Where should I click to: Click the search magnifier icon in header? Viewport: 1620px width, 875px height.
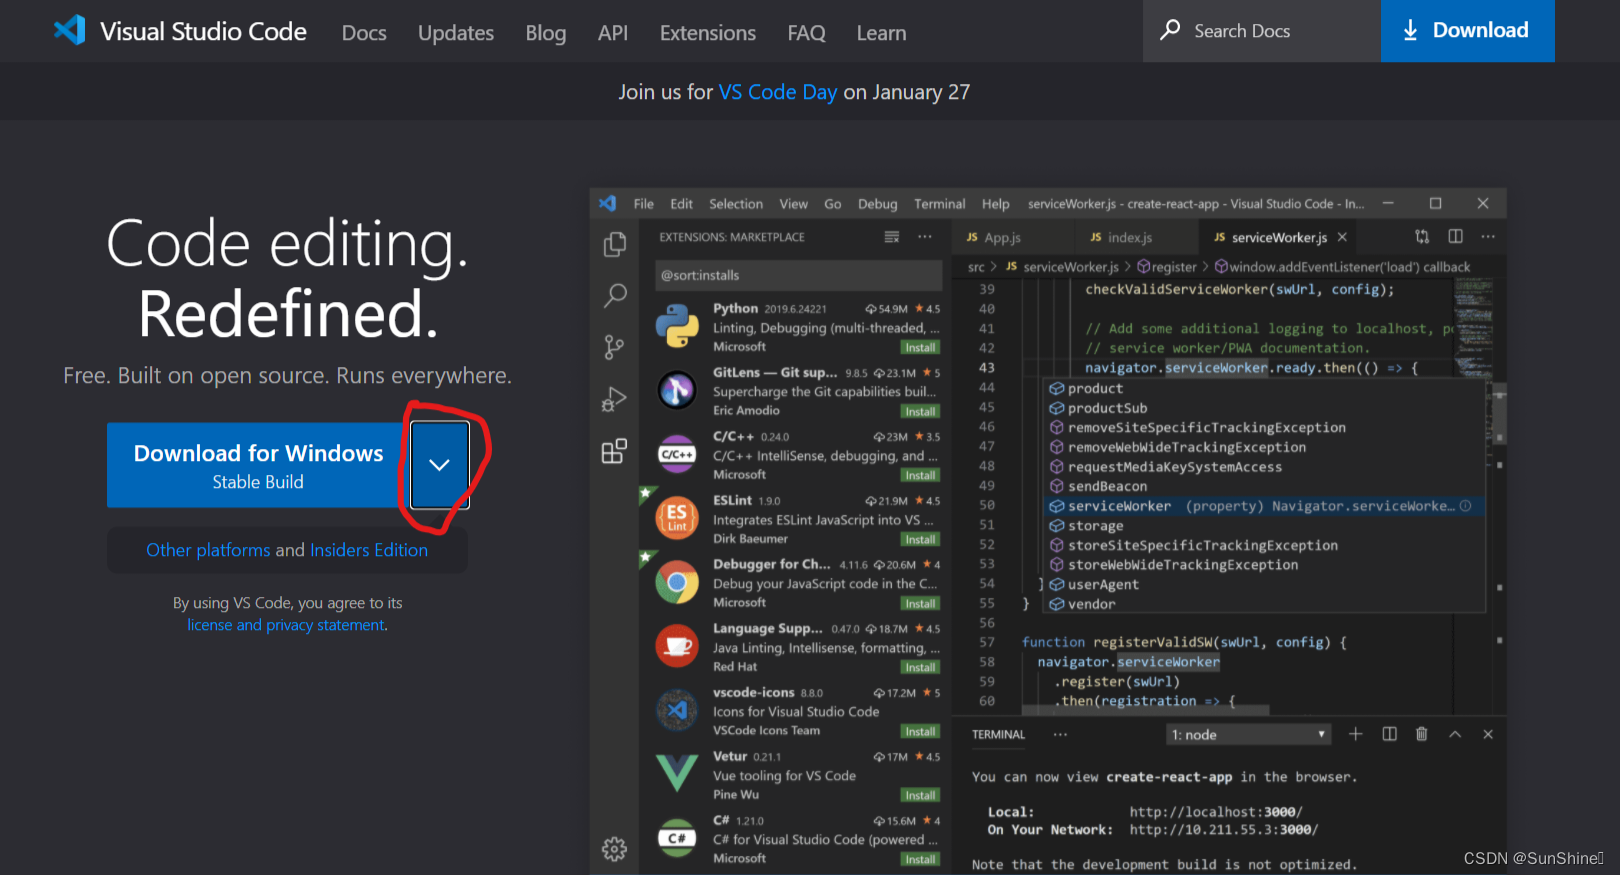(1170, 30)
